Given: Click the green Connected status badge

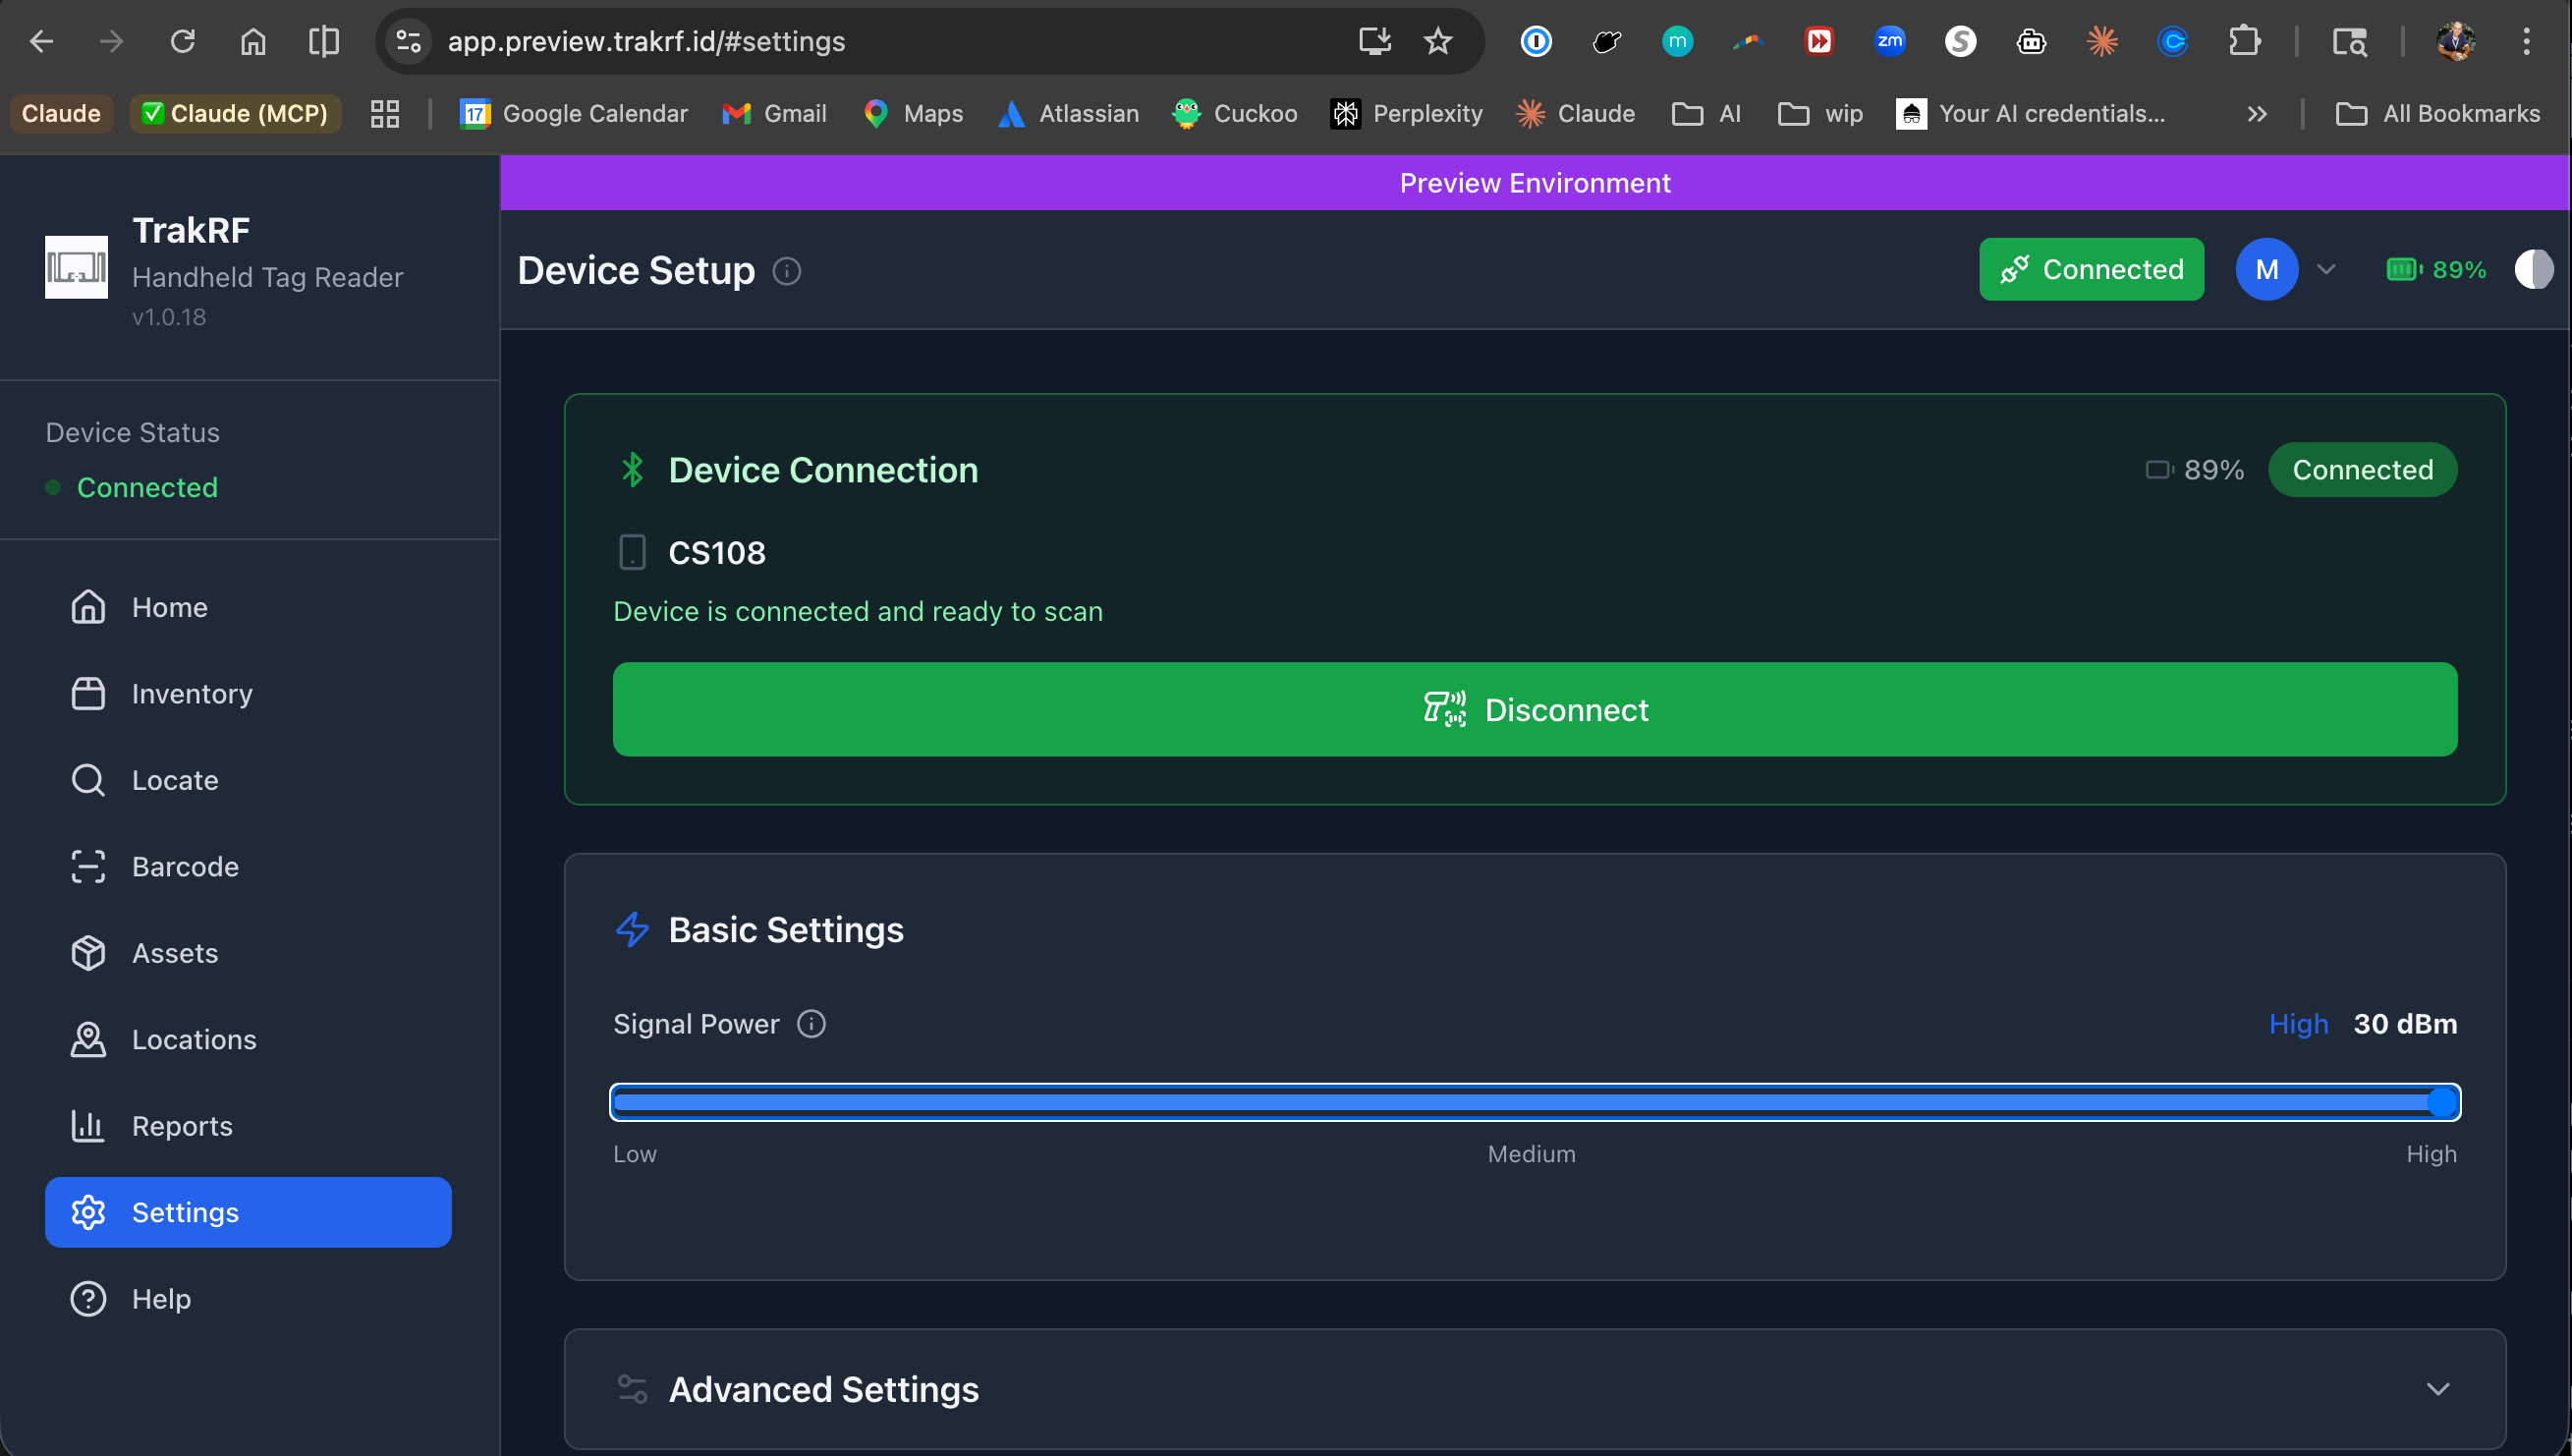Looking at the screenshot, I should pyautogui.click(x=2091, y=268).
